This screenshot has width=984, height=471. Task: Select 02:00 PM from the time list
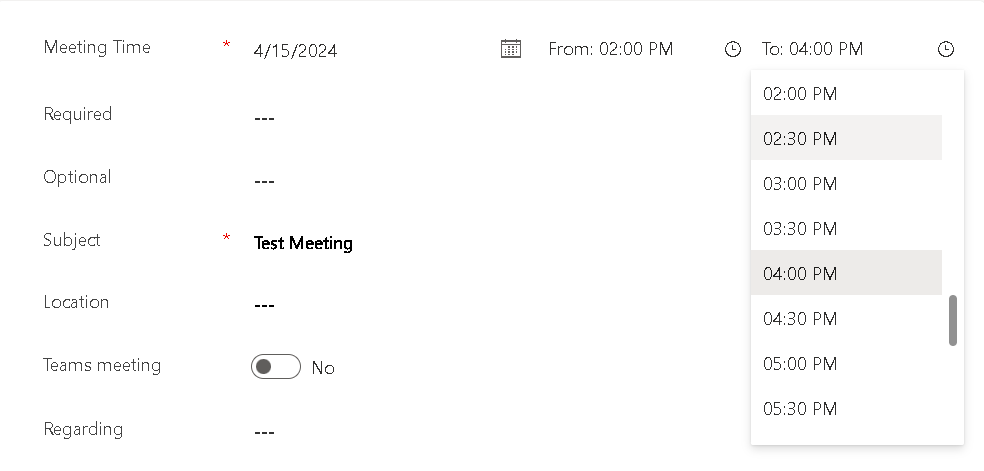click(846, 93)
